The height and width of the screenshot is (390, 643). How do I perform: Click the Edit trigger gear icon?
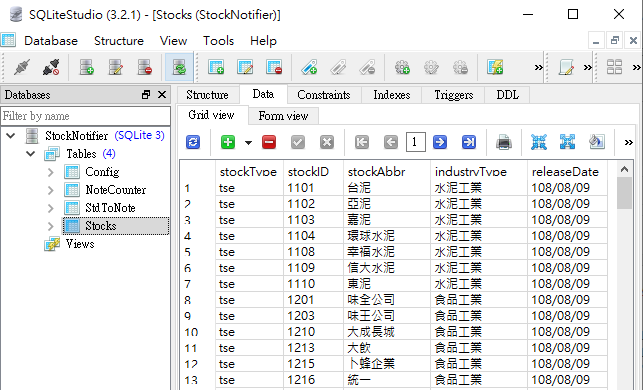[431, 67]
